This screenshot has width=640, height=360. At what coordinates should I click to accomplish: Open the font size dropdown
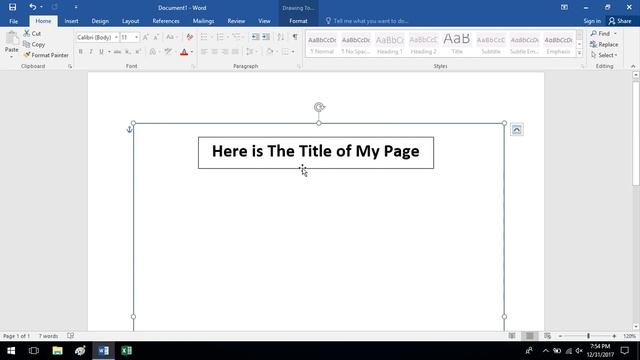pos(136,37)
